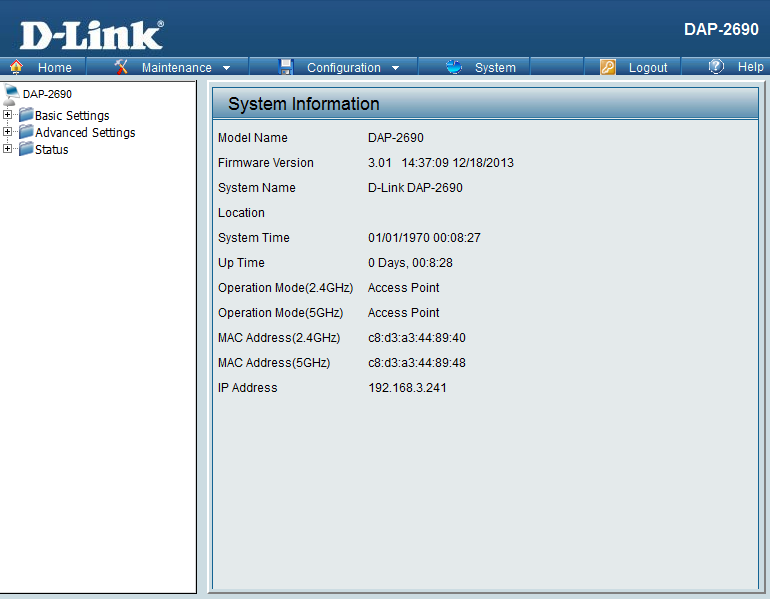
Task: Click the D-Link logo
Action: (x=92, y=35)
